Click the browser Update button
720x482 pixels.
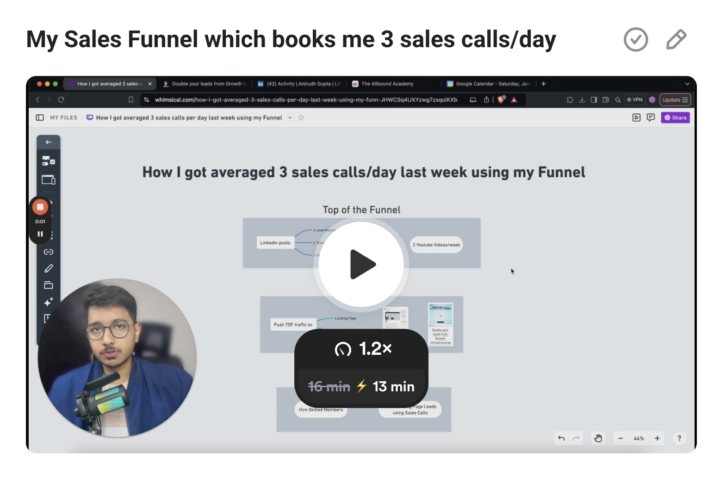point(675,100)
